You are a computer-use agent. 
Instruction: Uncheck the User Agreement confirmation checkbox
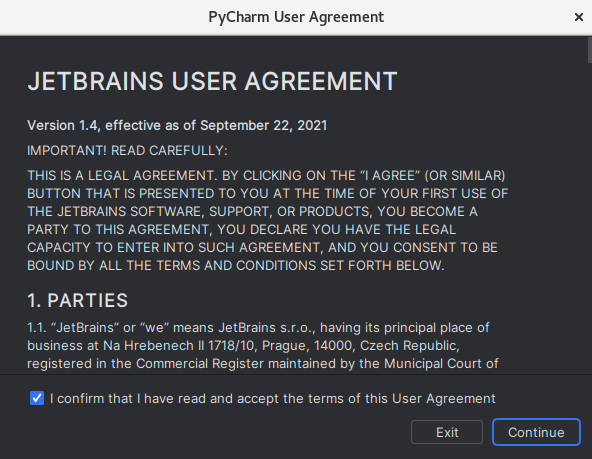pyautogui.click(x=37, y=398)
